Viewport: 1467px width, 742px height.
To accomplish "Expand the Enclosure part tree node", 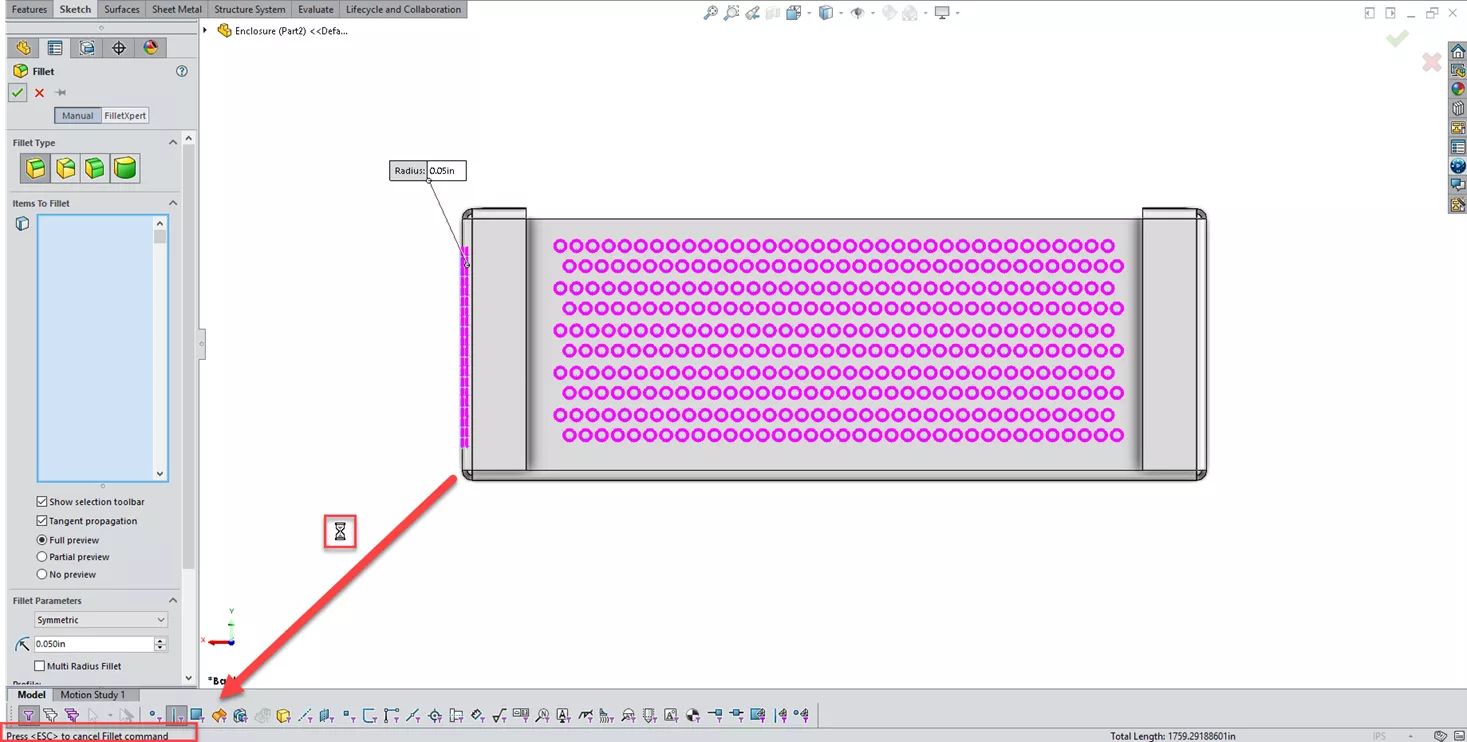I will (206, 31).
